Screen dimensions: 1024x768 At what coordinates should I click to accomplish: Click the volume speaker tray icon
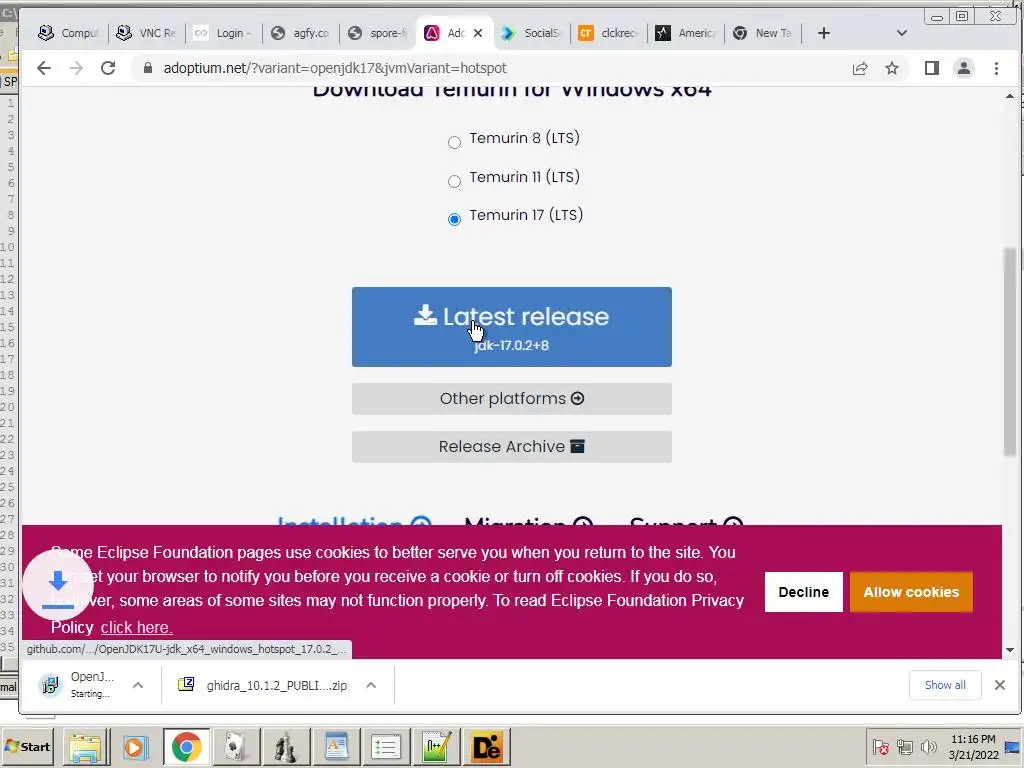[x=928, y=747]
